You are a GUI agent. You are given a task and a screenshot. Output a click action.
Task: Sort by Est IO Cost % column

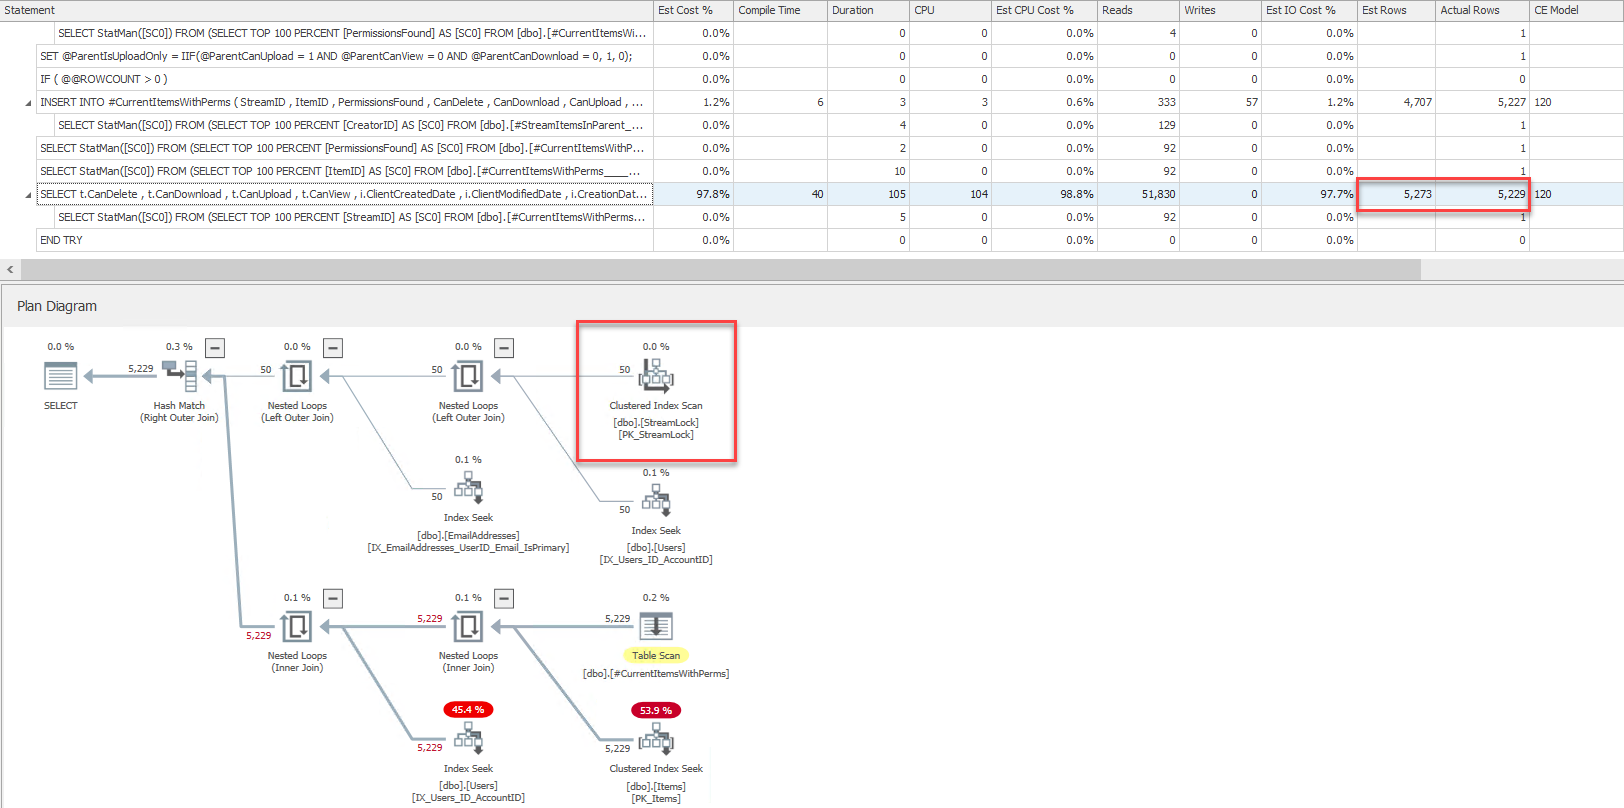tap(1309, 10)
